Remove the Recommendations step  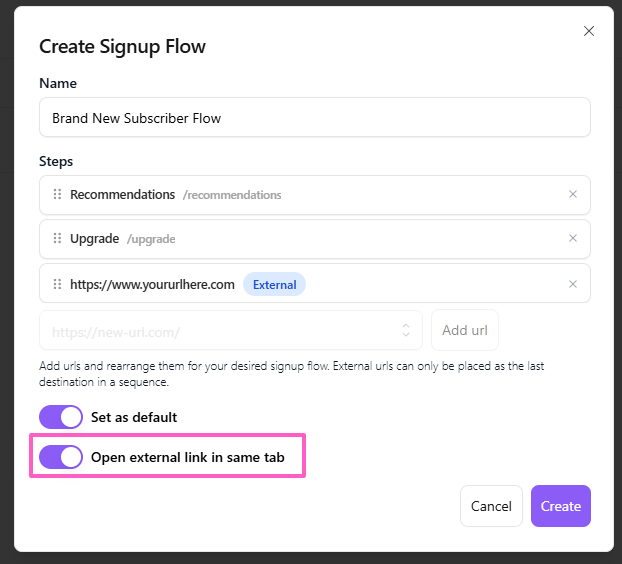pos(573,195)
